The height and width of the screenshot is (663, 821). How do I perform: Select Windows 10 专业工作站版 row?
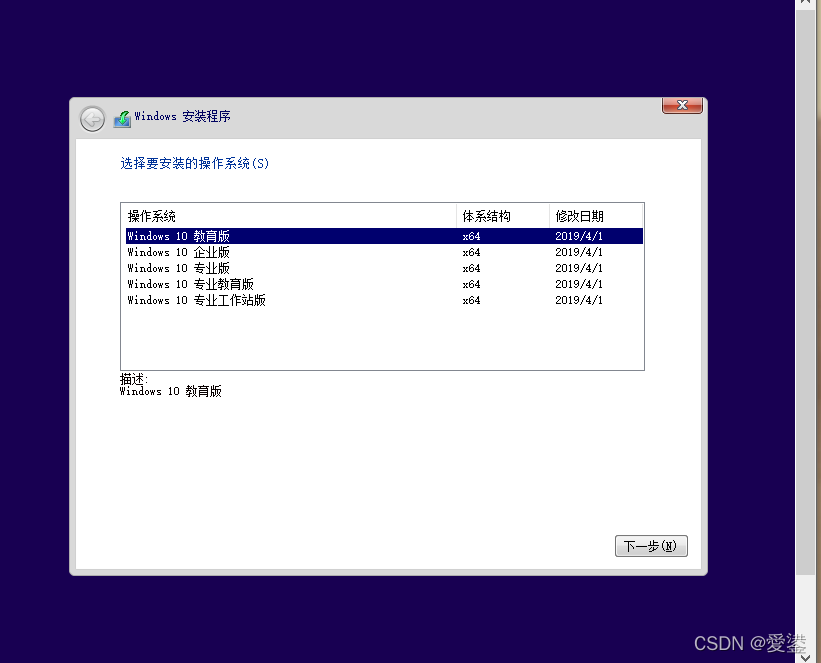pyautogui.click(x=384, y=300)
